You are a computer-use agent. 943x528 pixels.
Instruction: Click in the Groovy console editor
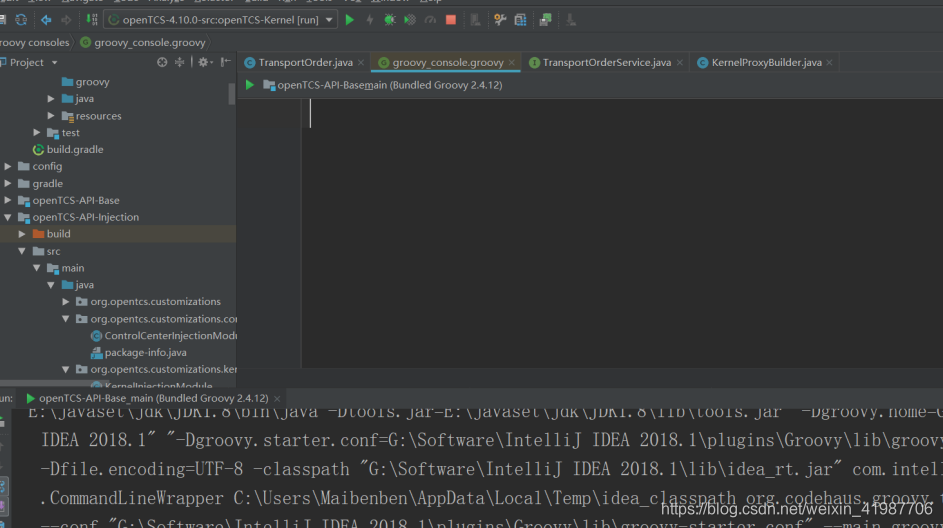coord(622,233)
